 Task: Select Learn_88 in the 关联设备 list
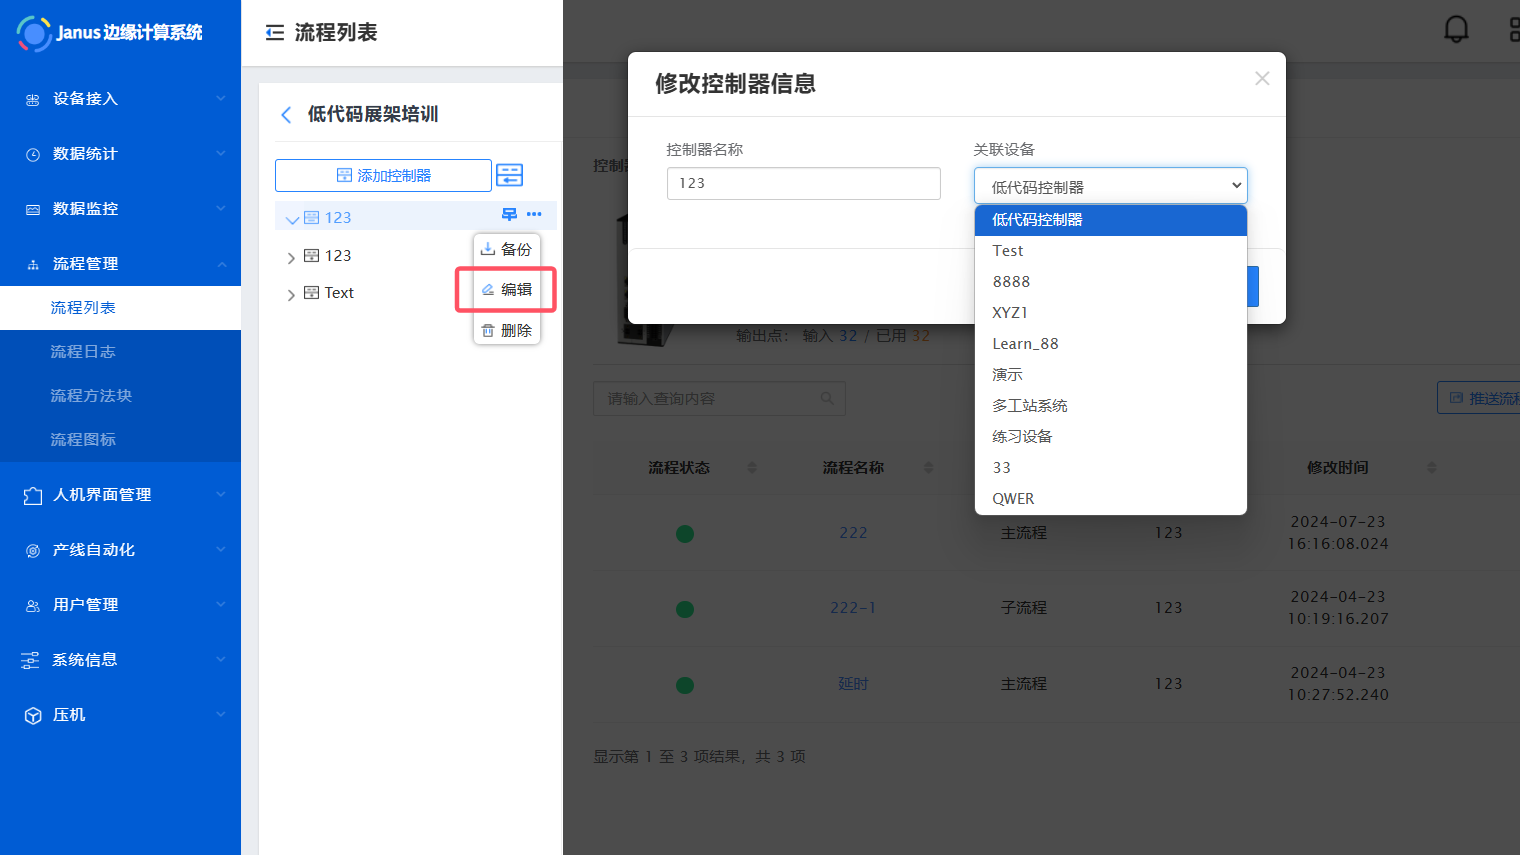point(1024,343)
